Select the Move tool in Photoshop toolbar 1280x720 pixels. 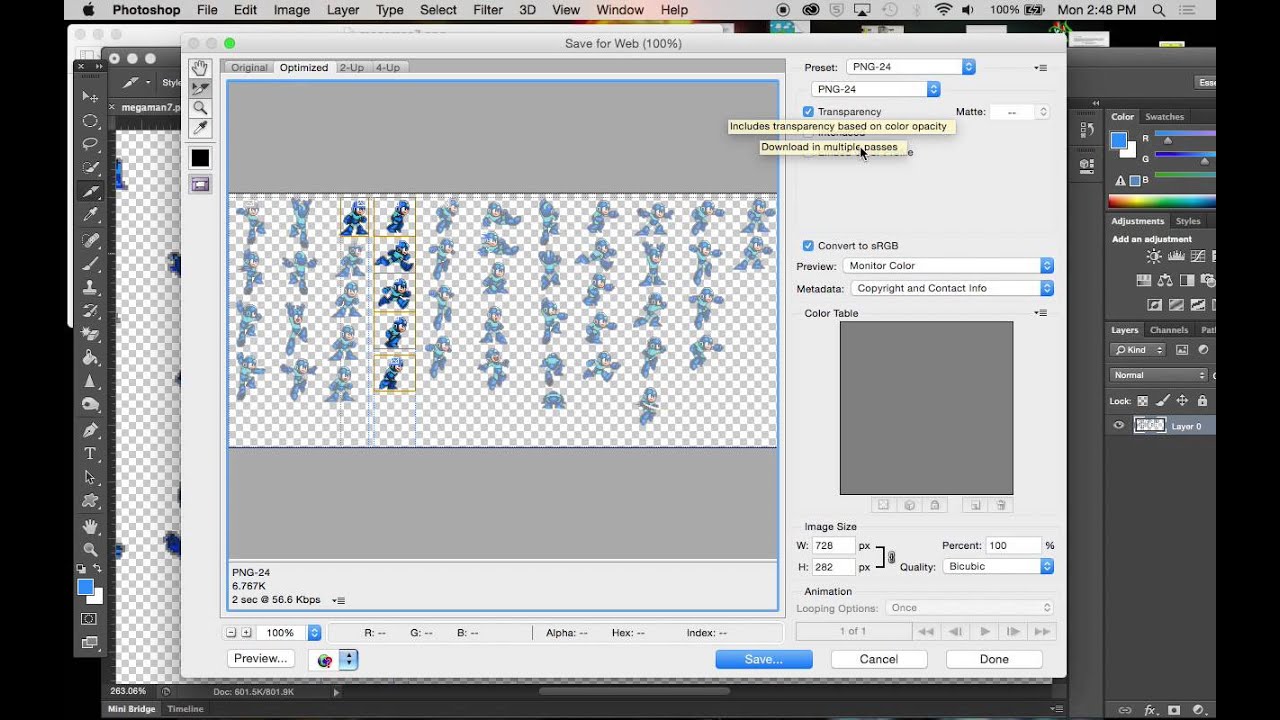tap(91, 97)
